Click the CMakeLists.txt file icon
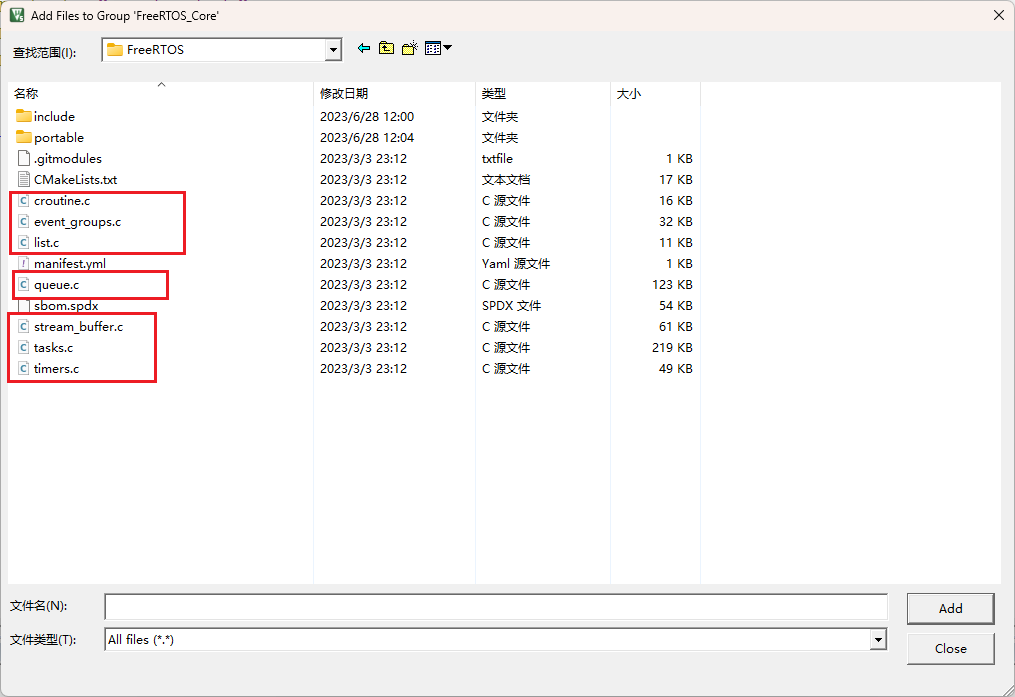This screenshot has height=697, width=1015. [24, 179]
